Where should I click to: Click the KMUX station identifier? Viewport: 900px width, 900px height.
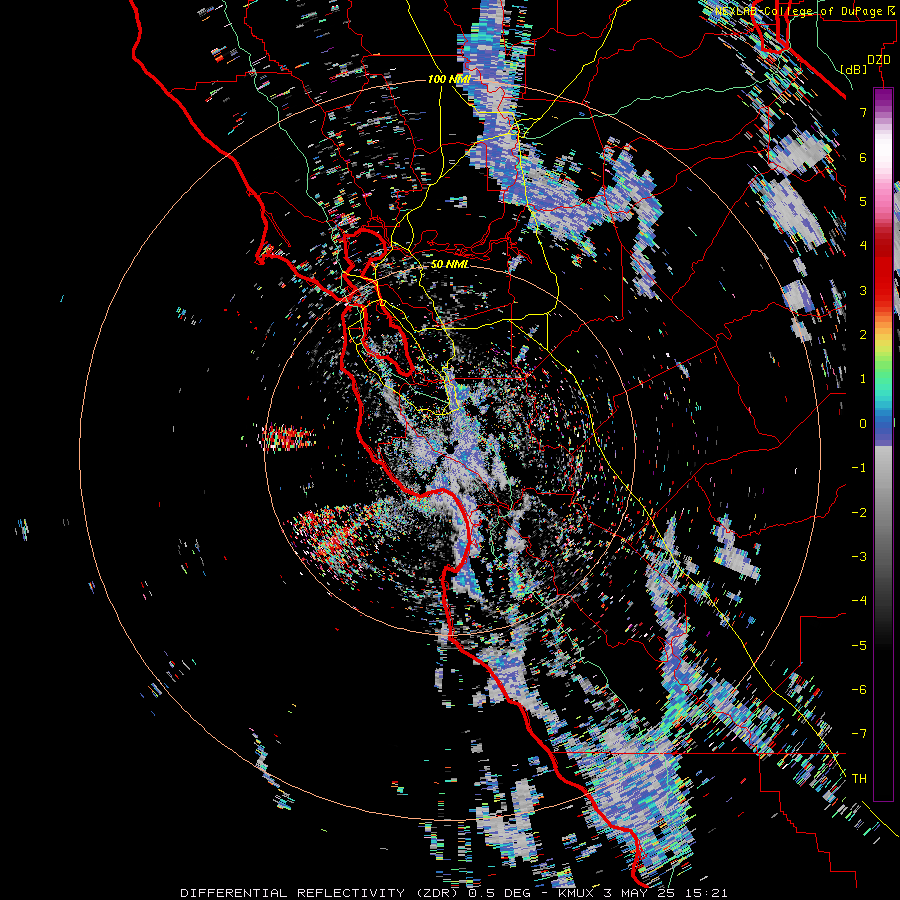point(576,893)
